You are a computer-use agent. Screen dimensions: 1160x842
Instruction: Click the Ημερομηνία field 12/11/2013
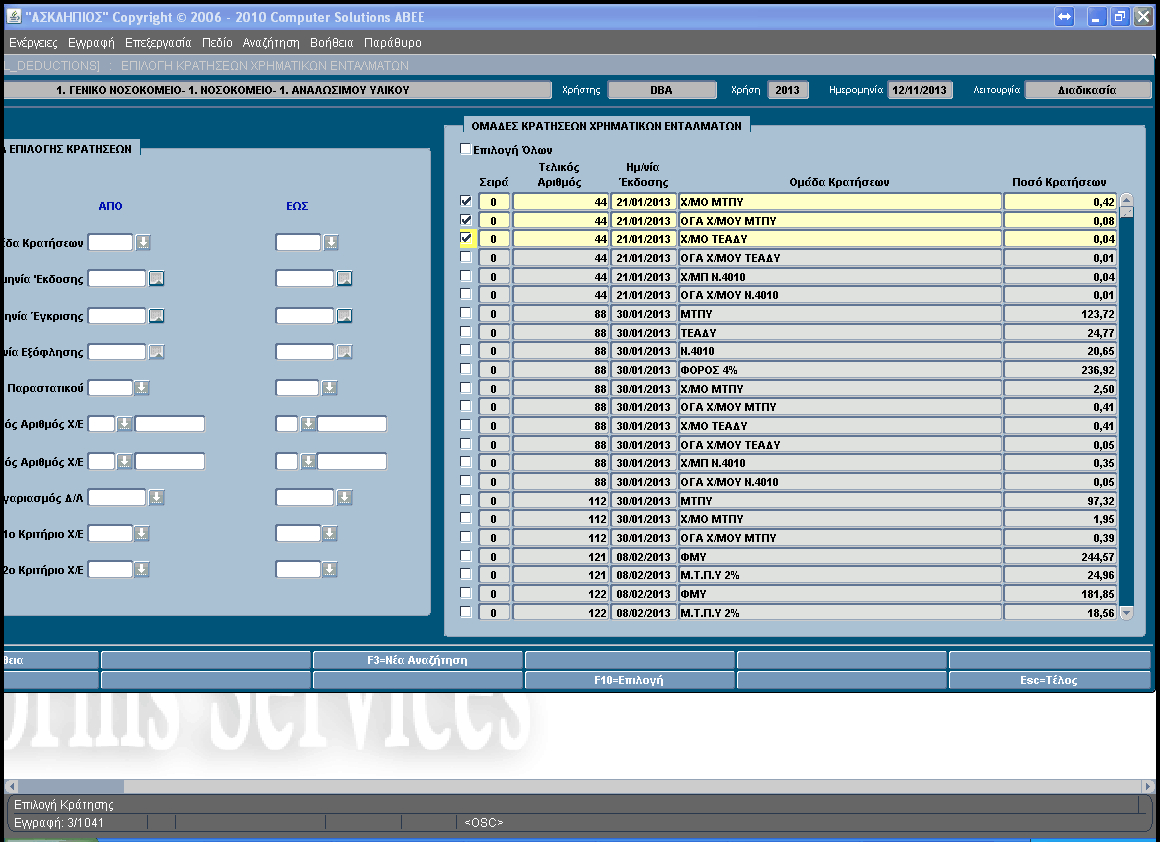920,90
